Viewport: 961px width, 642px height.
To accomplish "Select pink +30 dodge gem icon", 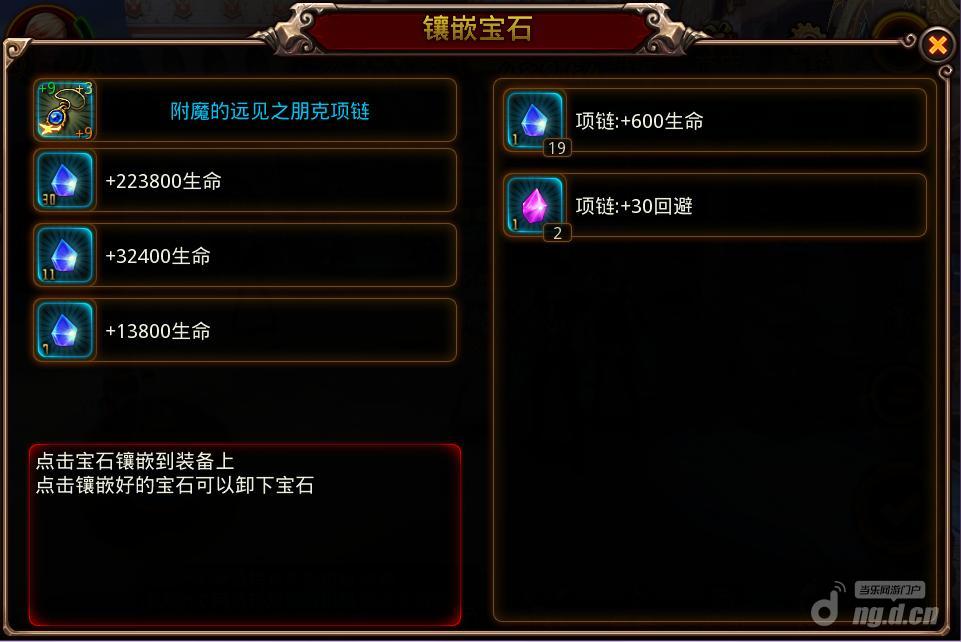I will click(534, 206).
